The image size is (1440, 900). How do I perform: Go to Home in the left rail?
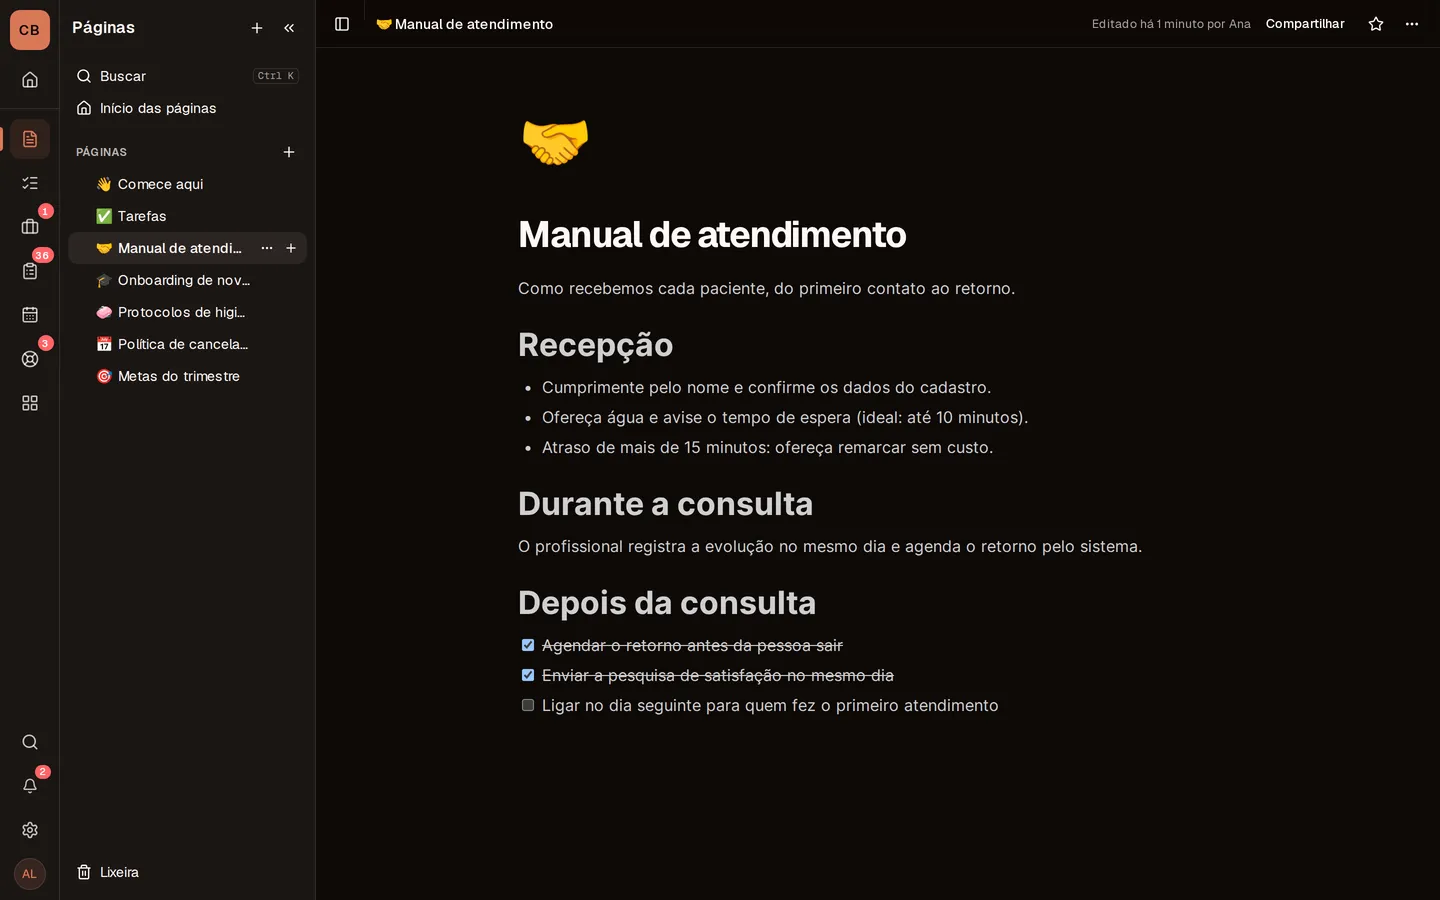[x=30, y=80]
